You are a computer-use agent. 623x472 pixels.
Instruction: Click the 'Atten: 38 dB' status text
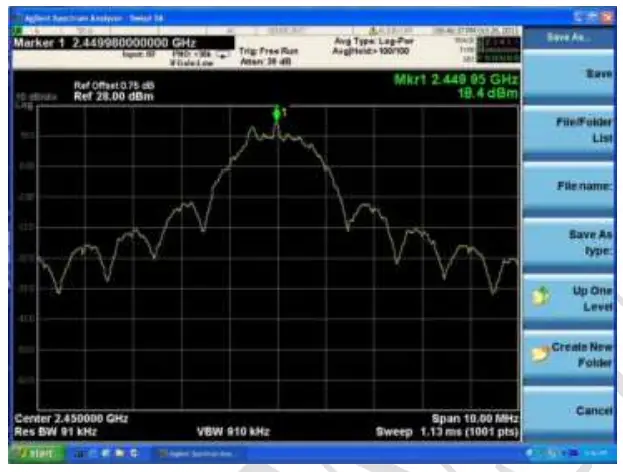[x=265, y=62]
